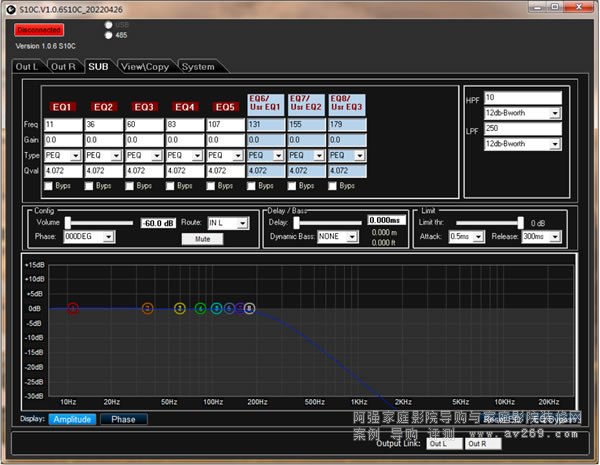This screenshot has width=600, height=465.
Task: Click the EQ6/Usr EQ1 band header
Action: coord(265,102)
